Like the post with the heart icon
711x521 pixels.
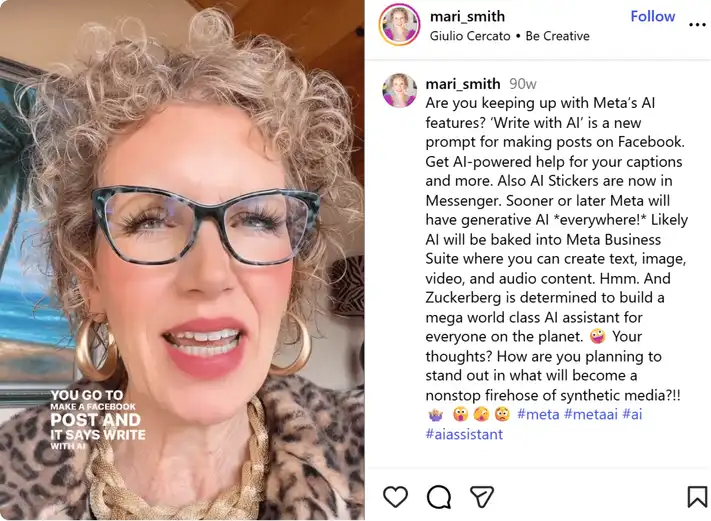[x=395, y=497]
